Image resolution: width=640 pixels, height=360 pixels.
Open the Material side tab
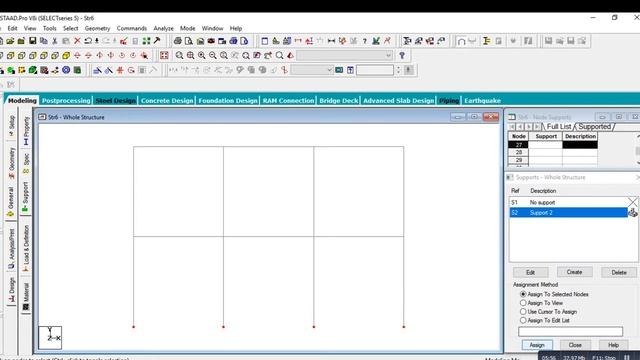(26, 297)
